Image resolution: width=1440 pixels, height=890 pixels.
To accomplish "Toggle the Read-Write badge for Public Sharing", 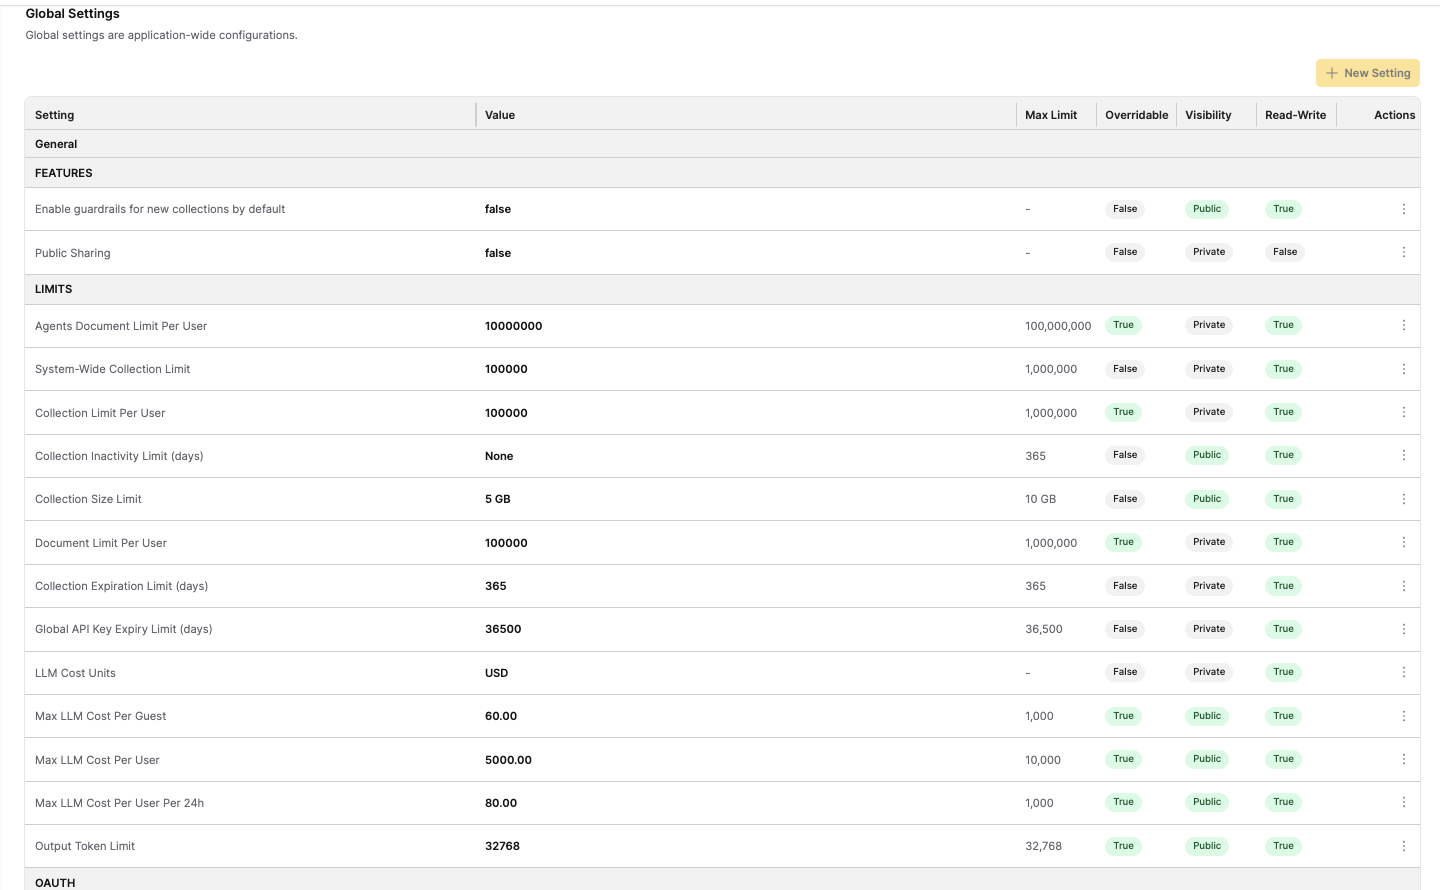I will coord(1284,252).
